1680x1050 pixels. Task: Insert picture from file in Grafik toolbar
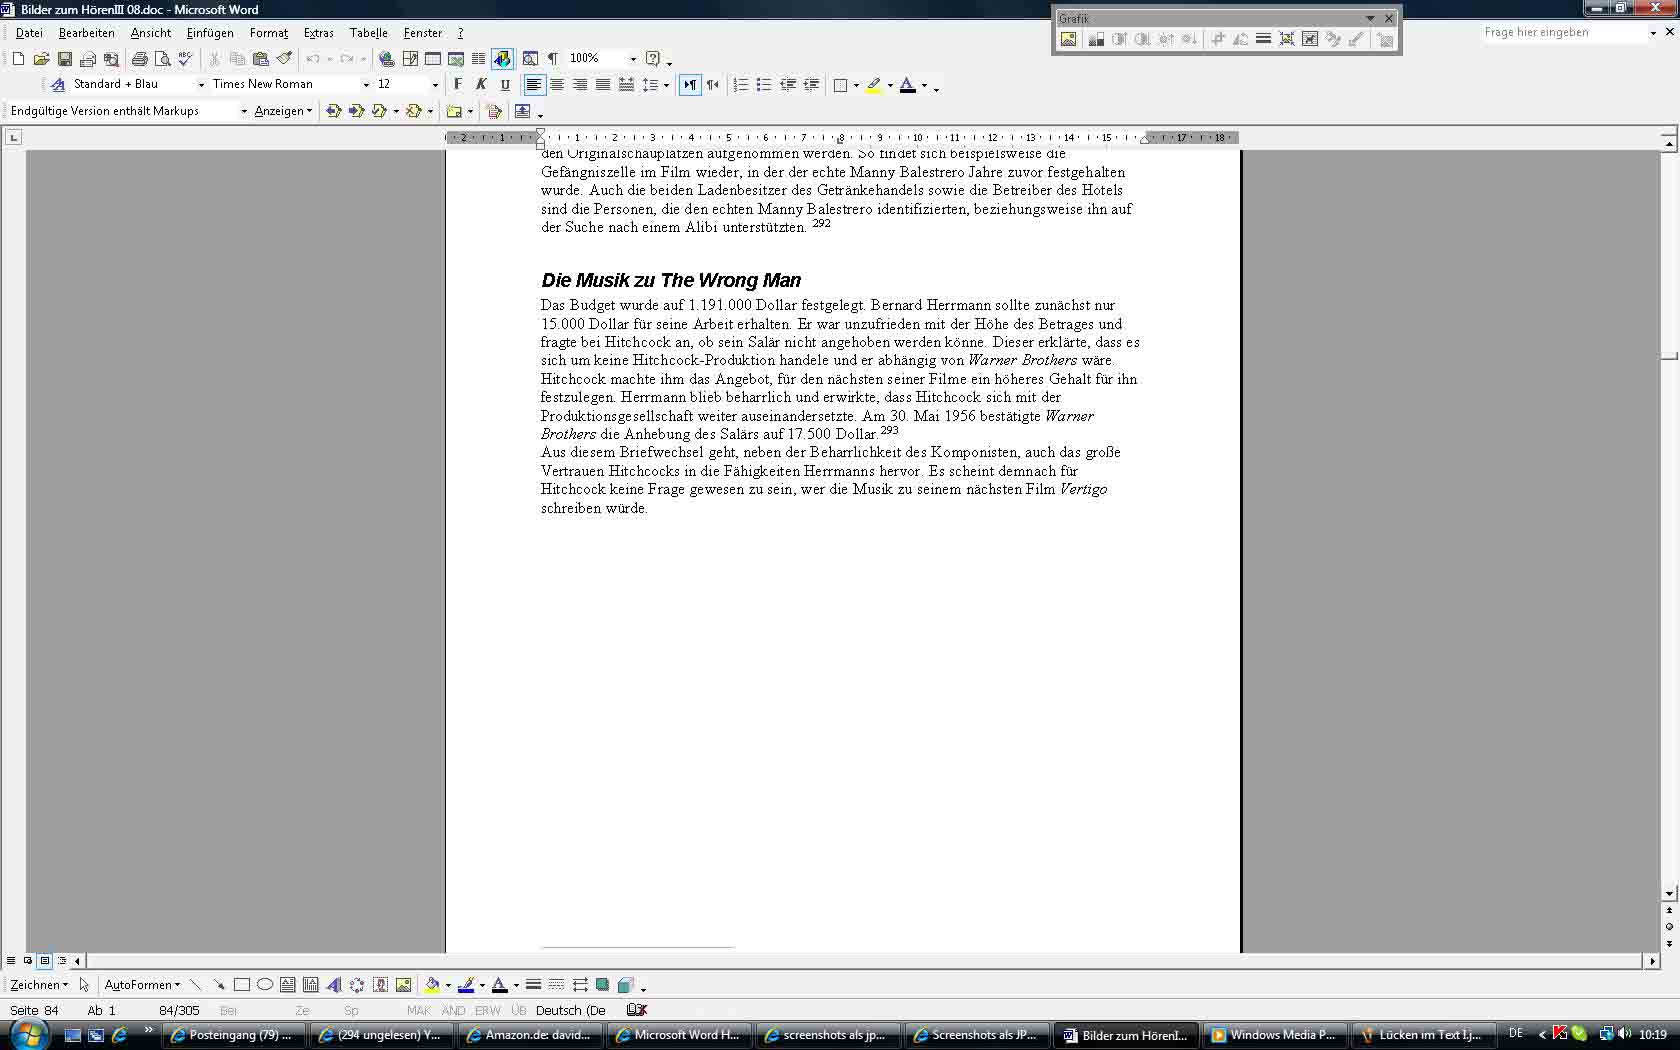(x=1069, y=39)
